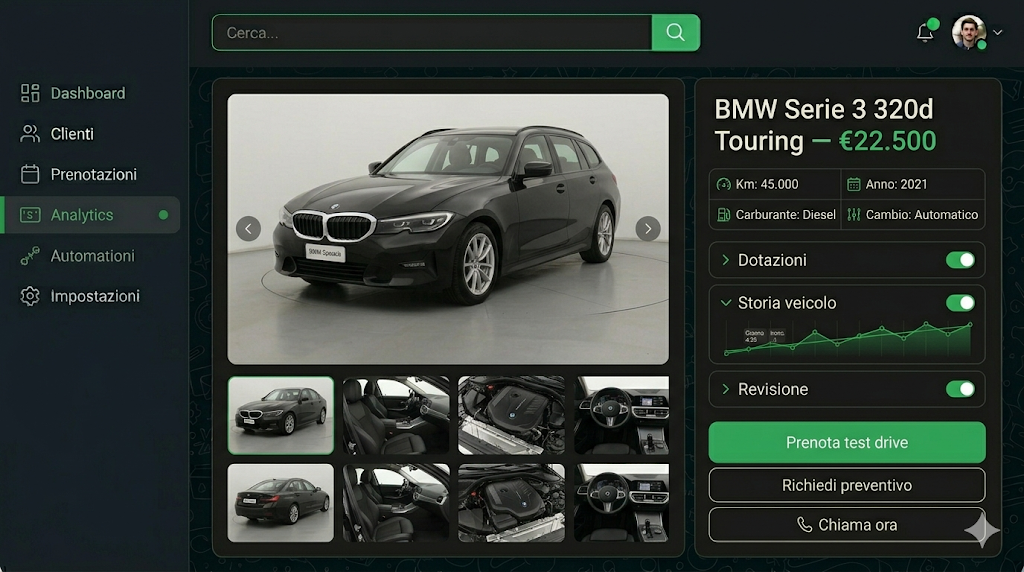
Task: Click the €22.500 price text
Action: pyautogui.click(x=888, y=141)
